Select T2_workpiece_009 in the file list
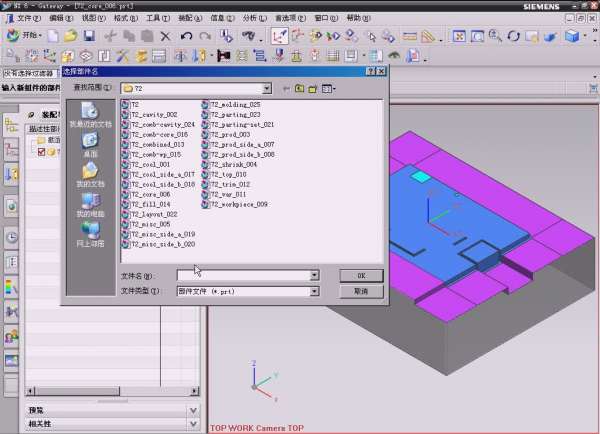The image size is (600, 434). [x=238, y=205]
